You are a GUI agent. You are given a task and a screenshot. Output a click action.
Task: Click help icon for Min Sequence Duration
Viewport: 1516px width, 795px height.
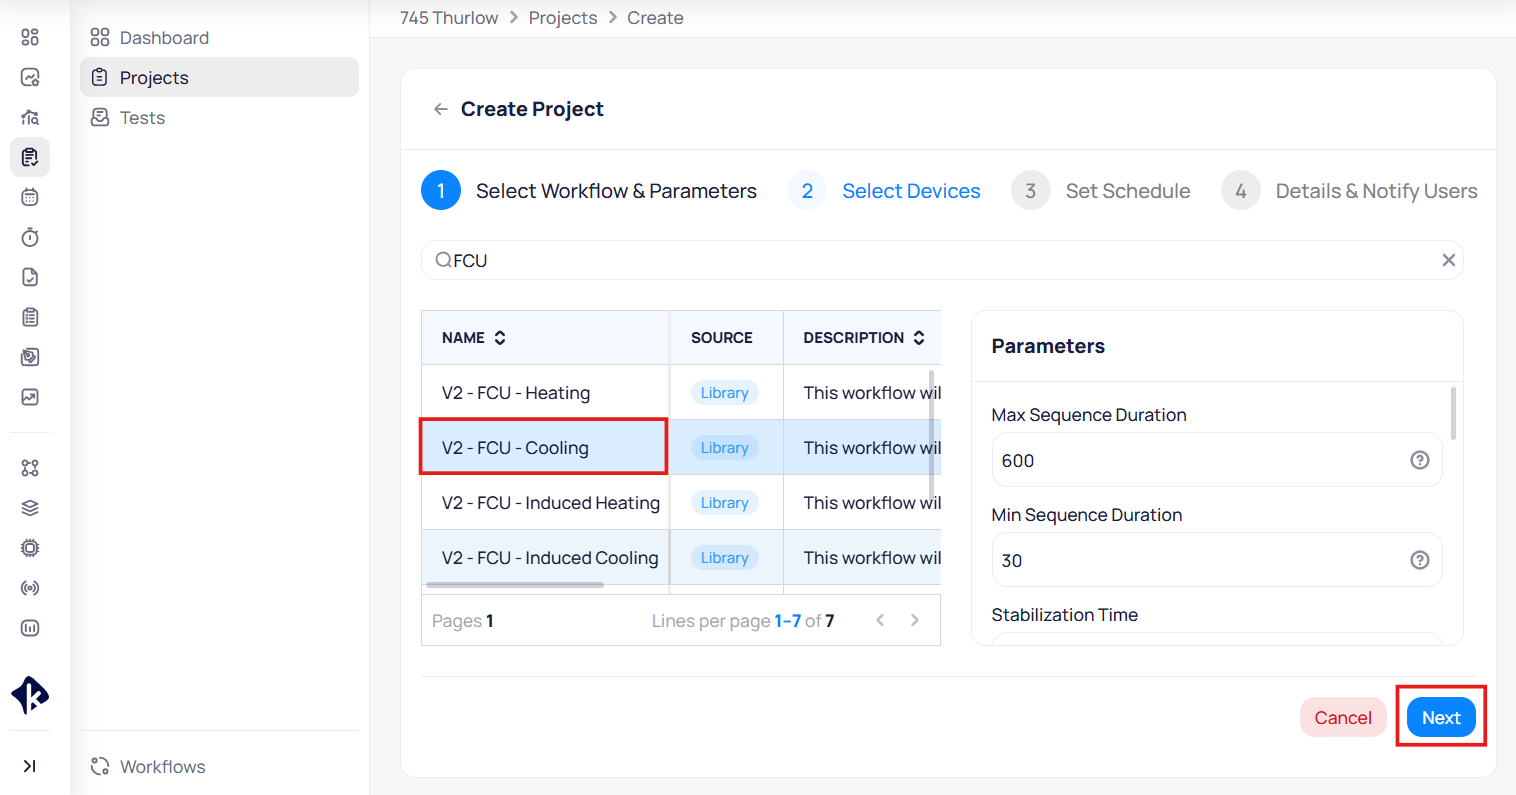(1419, 560)
